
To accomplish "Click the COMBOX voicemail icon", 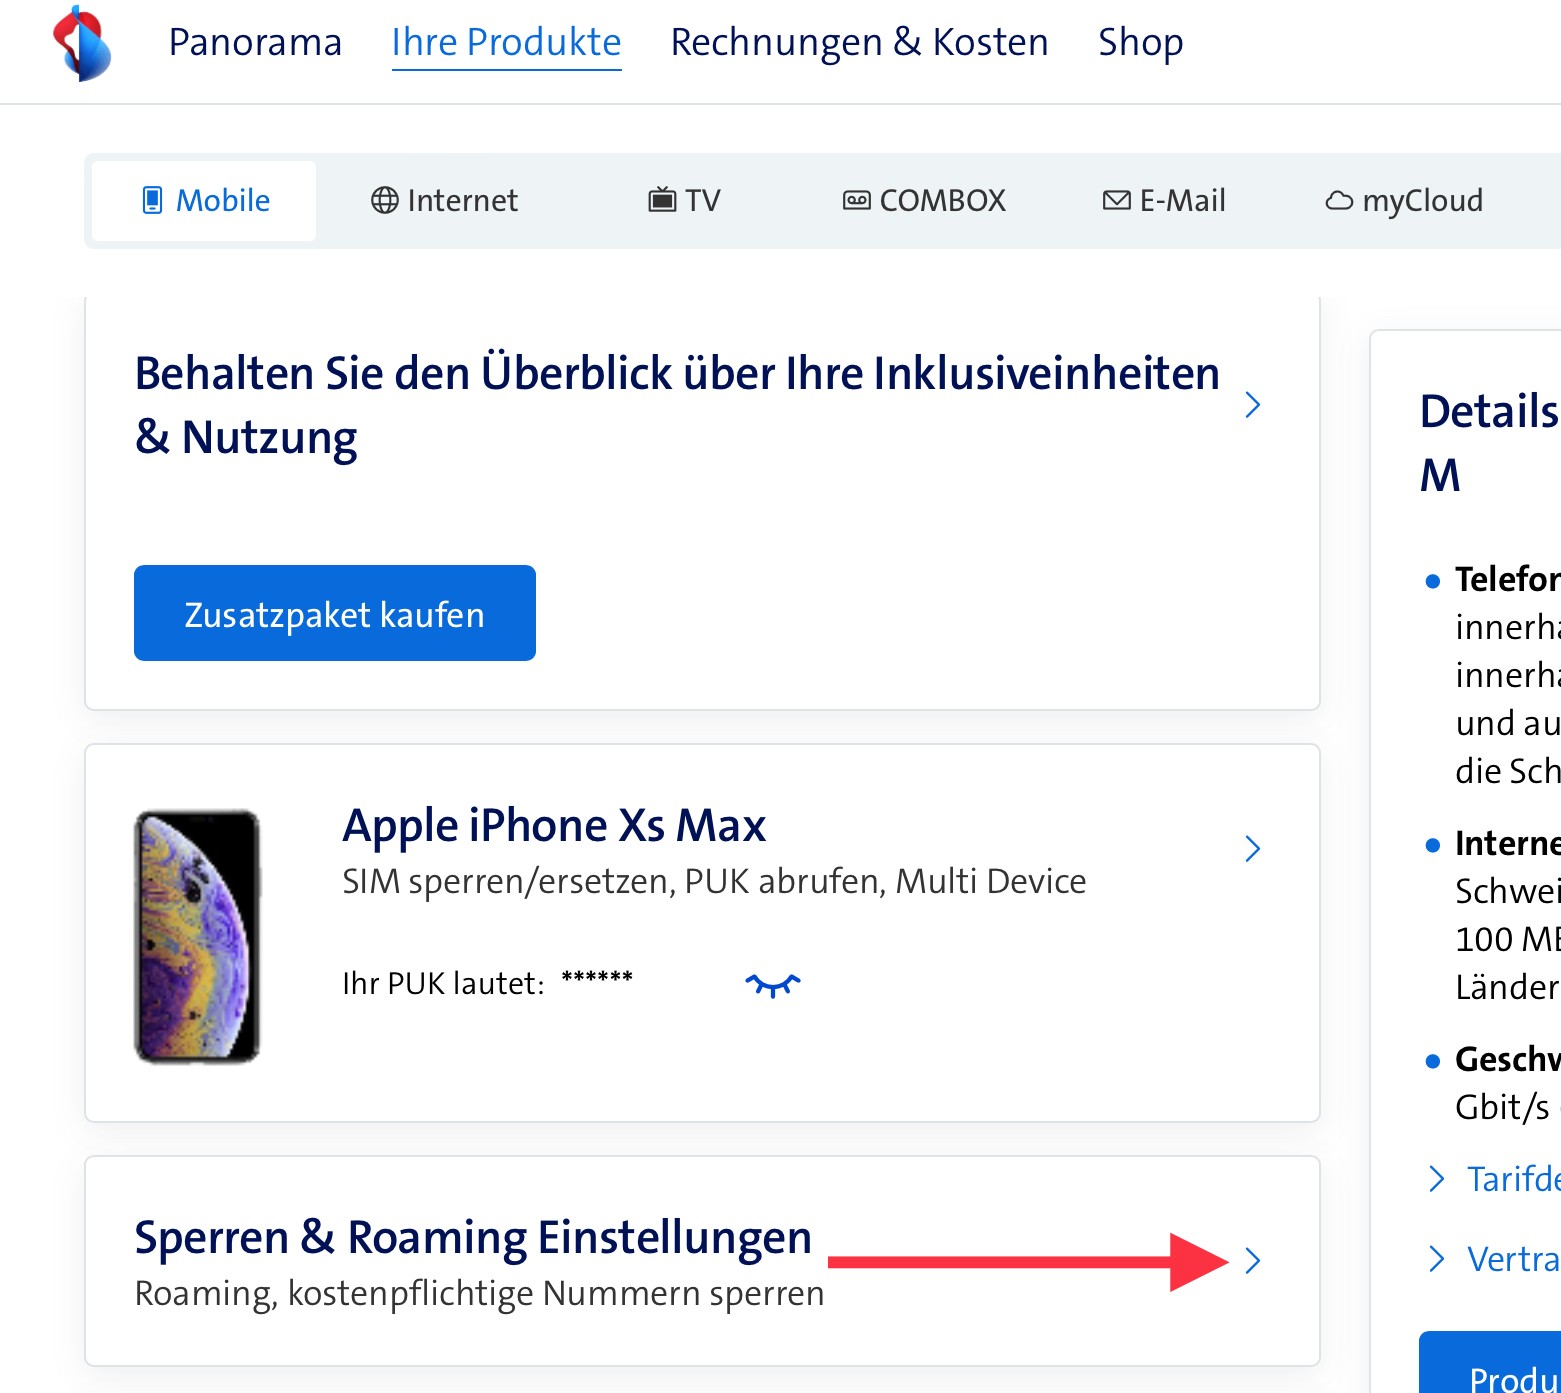I will (x=856, y=201).
